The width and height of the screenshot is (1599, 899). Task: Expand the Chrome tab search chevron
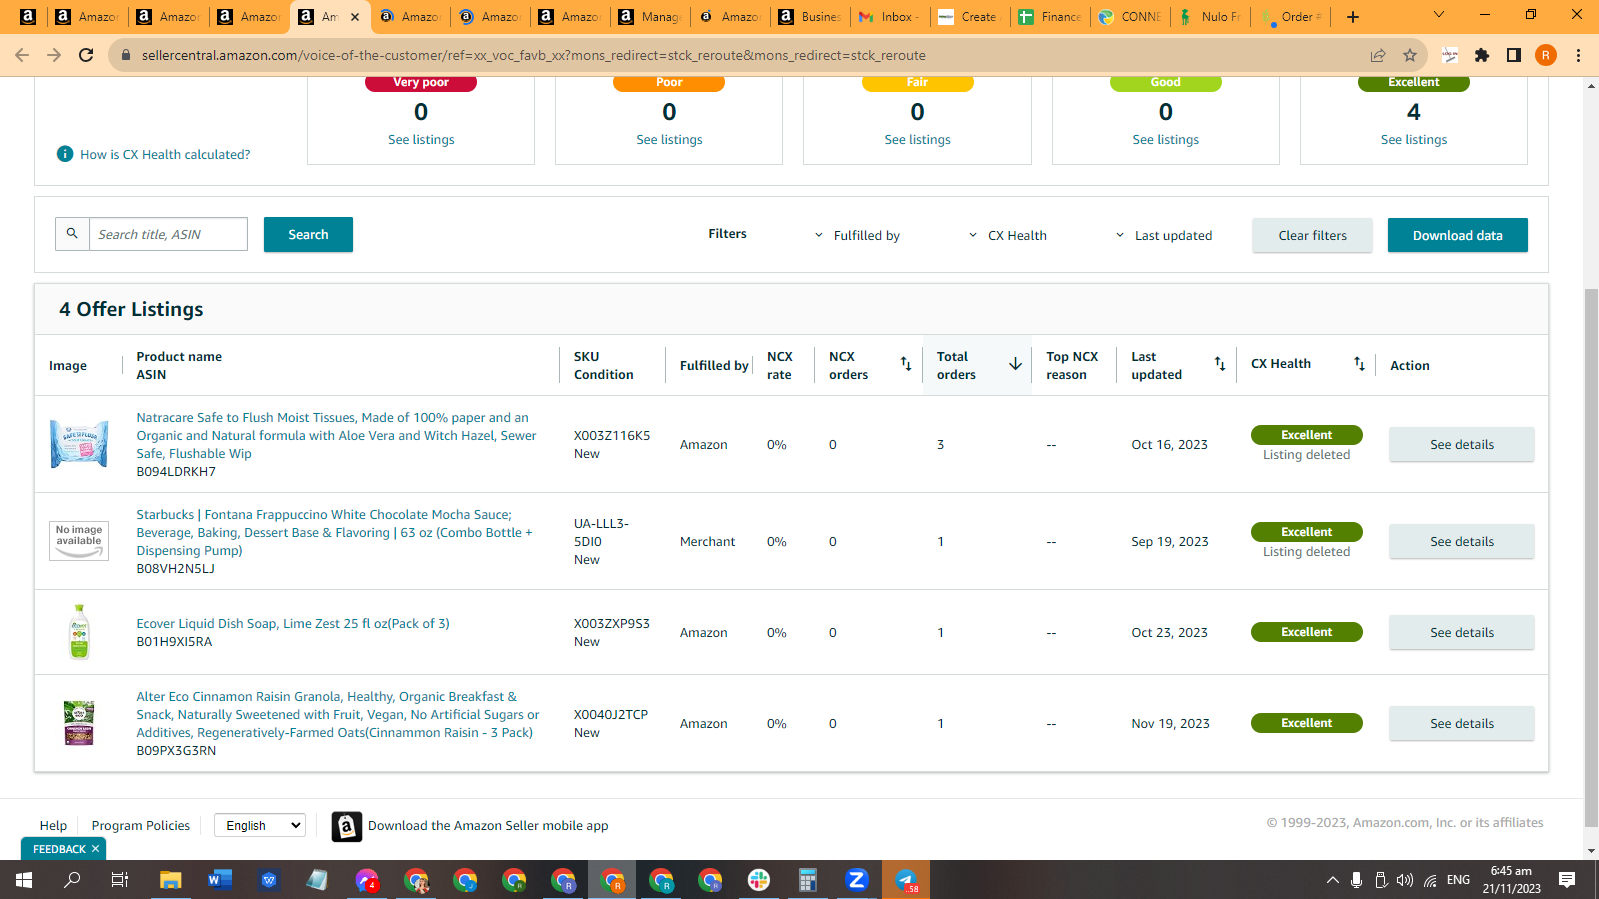[x=1439, y=15]
